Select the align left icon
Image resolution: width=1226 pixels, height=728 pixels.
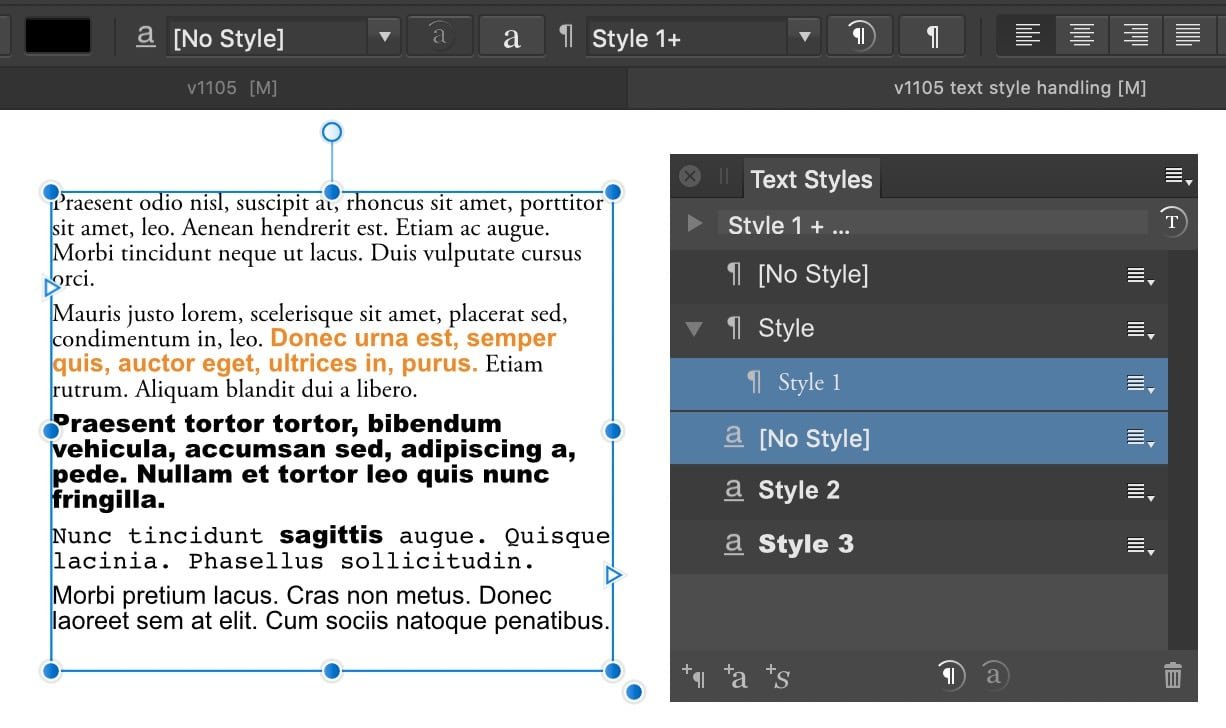[x=1026, y=35]
